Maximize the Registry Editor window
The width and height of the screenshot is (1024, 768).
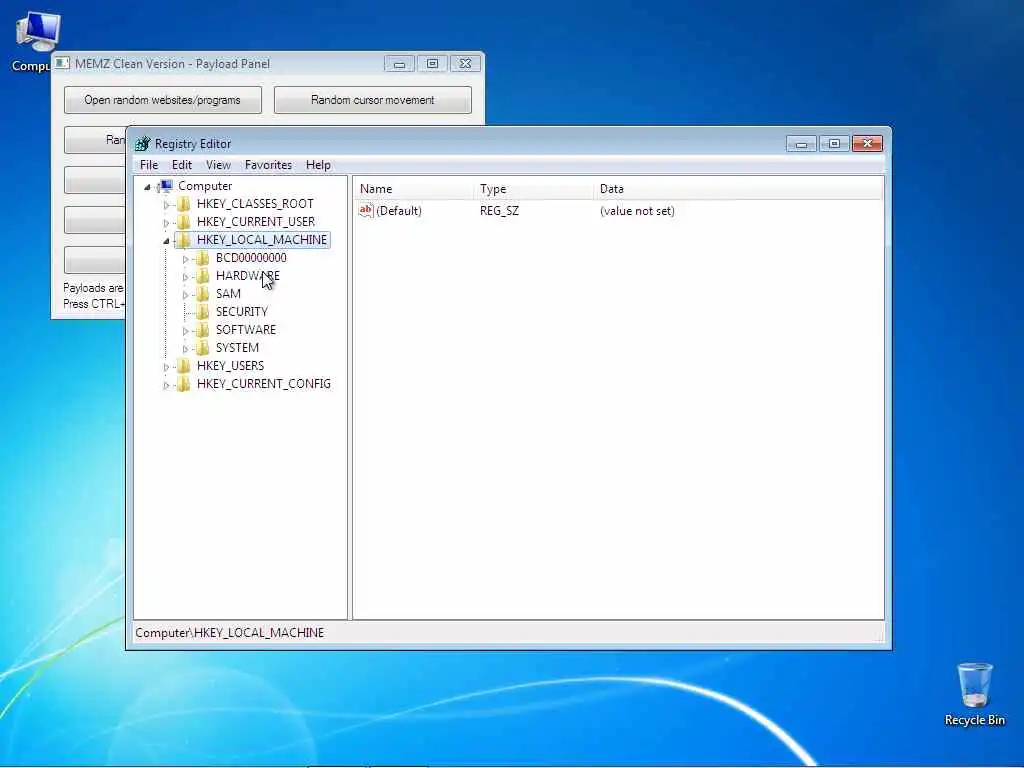[834, 144]
